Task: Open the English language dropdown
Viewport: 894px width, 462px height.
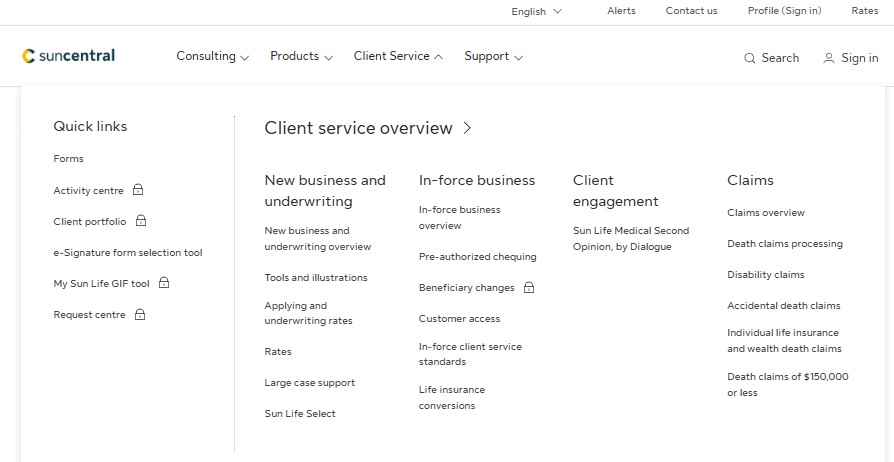Action: pos(536,11)
